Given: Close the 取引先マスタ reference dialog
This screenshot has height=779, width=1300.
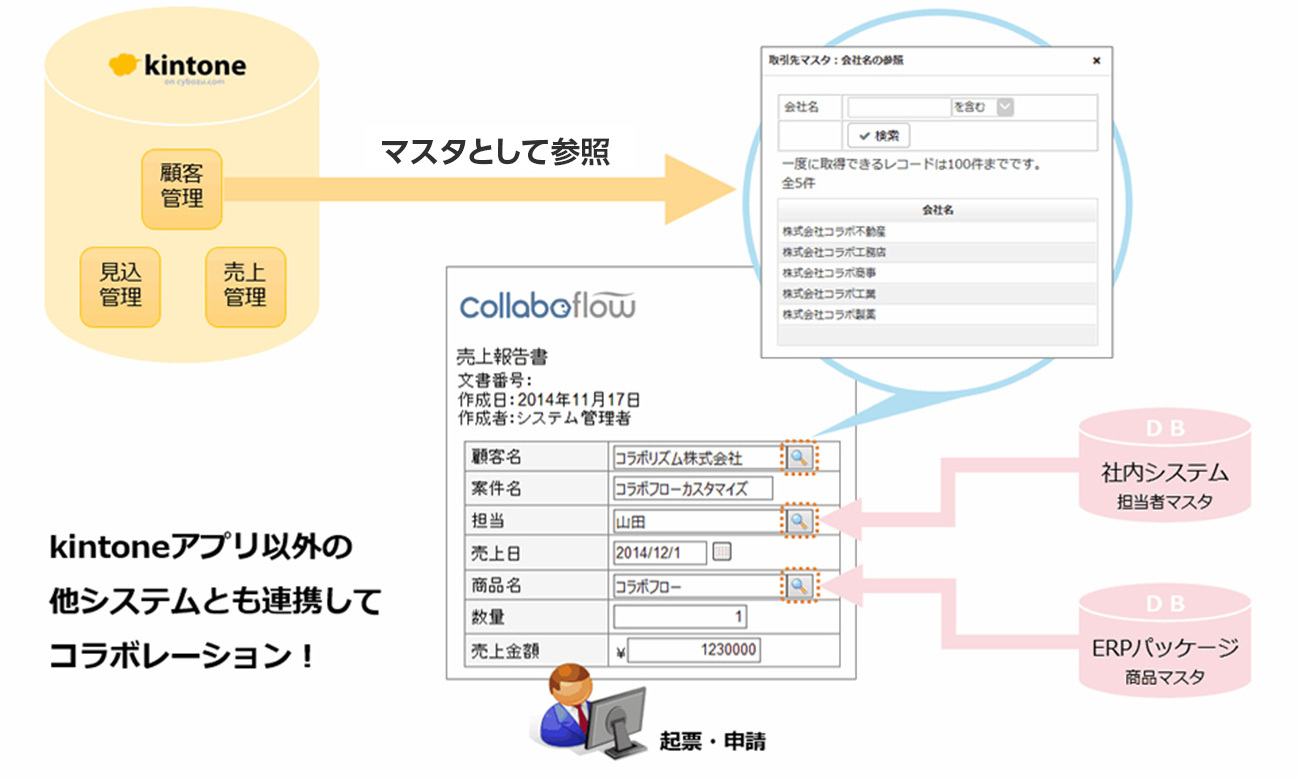Looking at the screenshot, I should click(x=1097, y=60).
